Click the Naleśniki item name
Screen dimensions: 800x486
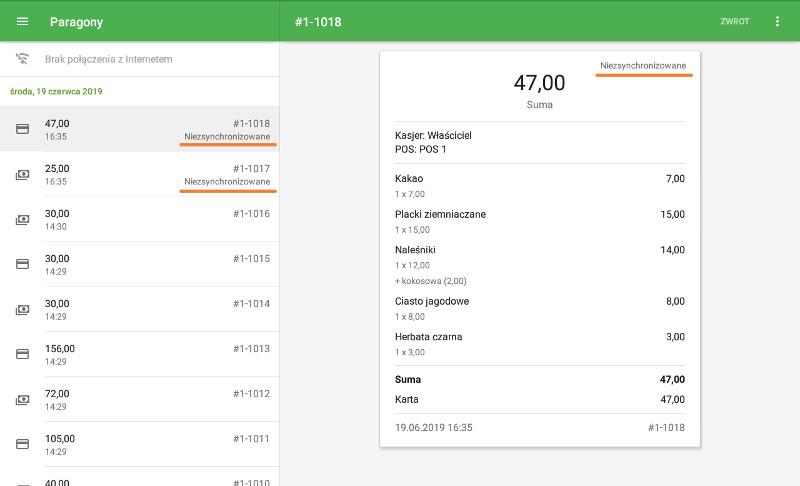point(415,250)
